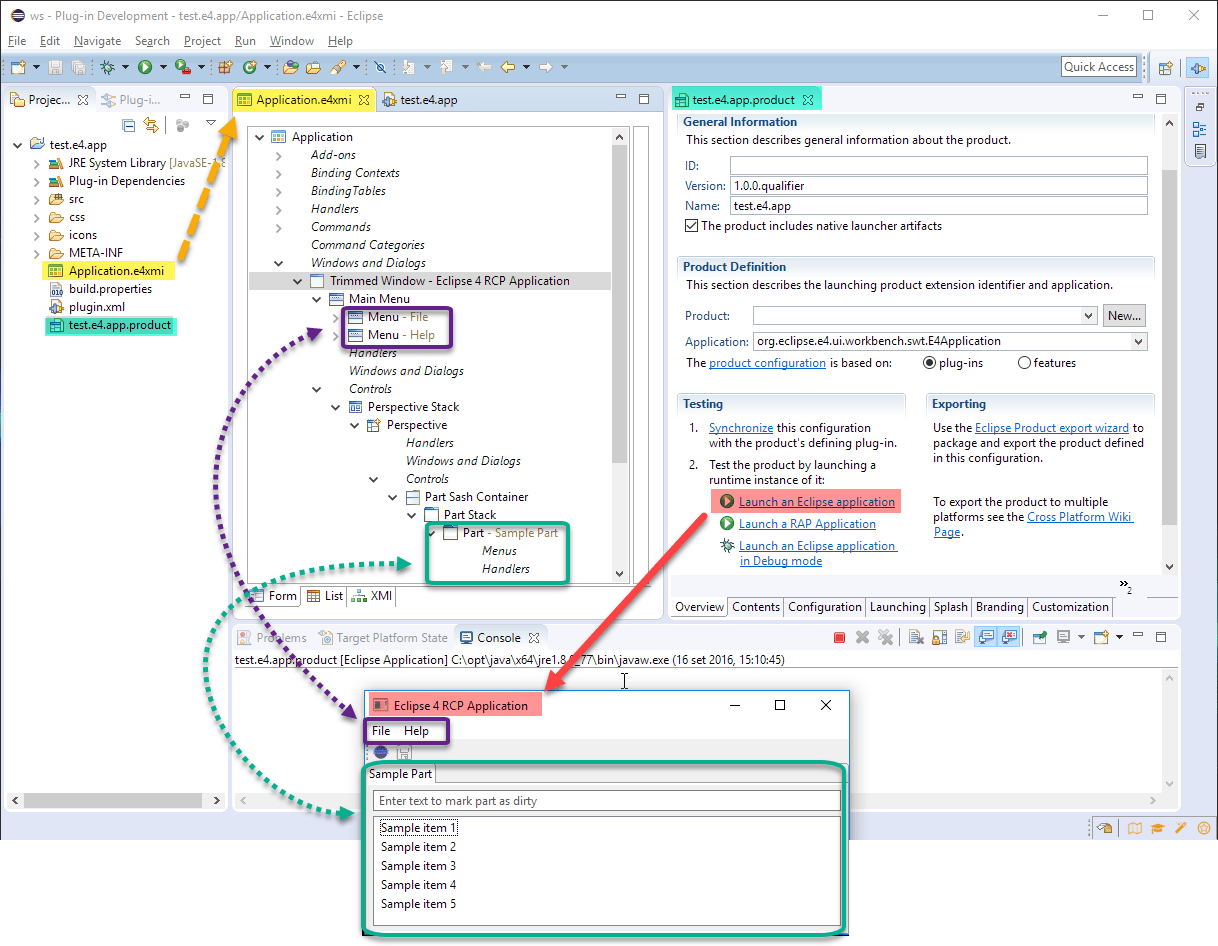
Task: Expand the Add-ons node in Application model
Action: click(x=279, y=155)
